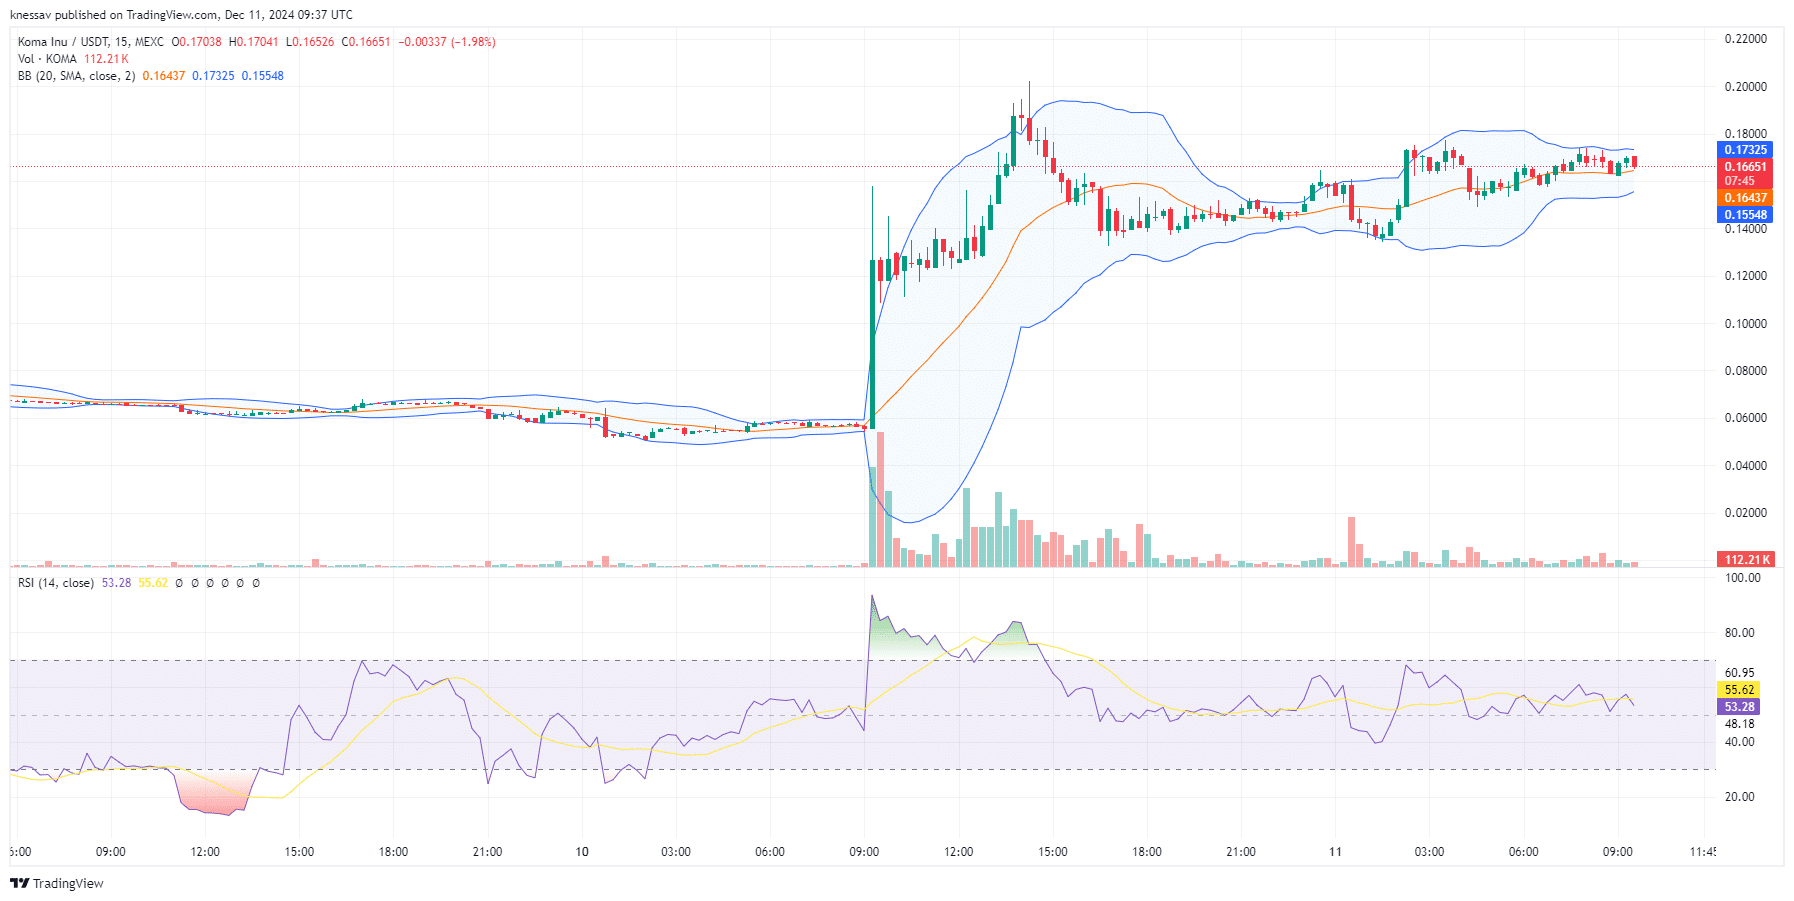Click the 07:45 candle countdown label
Image resolution: width=1794 pixels, height=901 pixels.
[1739, 181]
